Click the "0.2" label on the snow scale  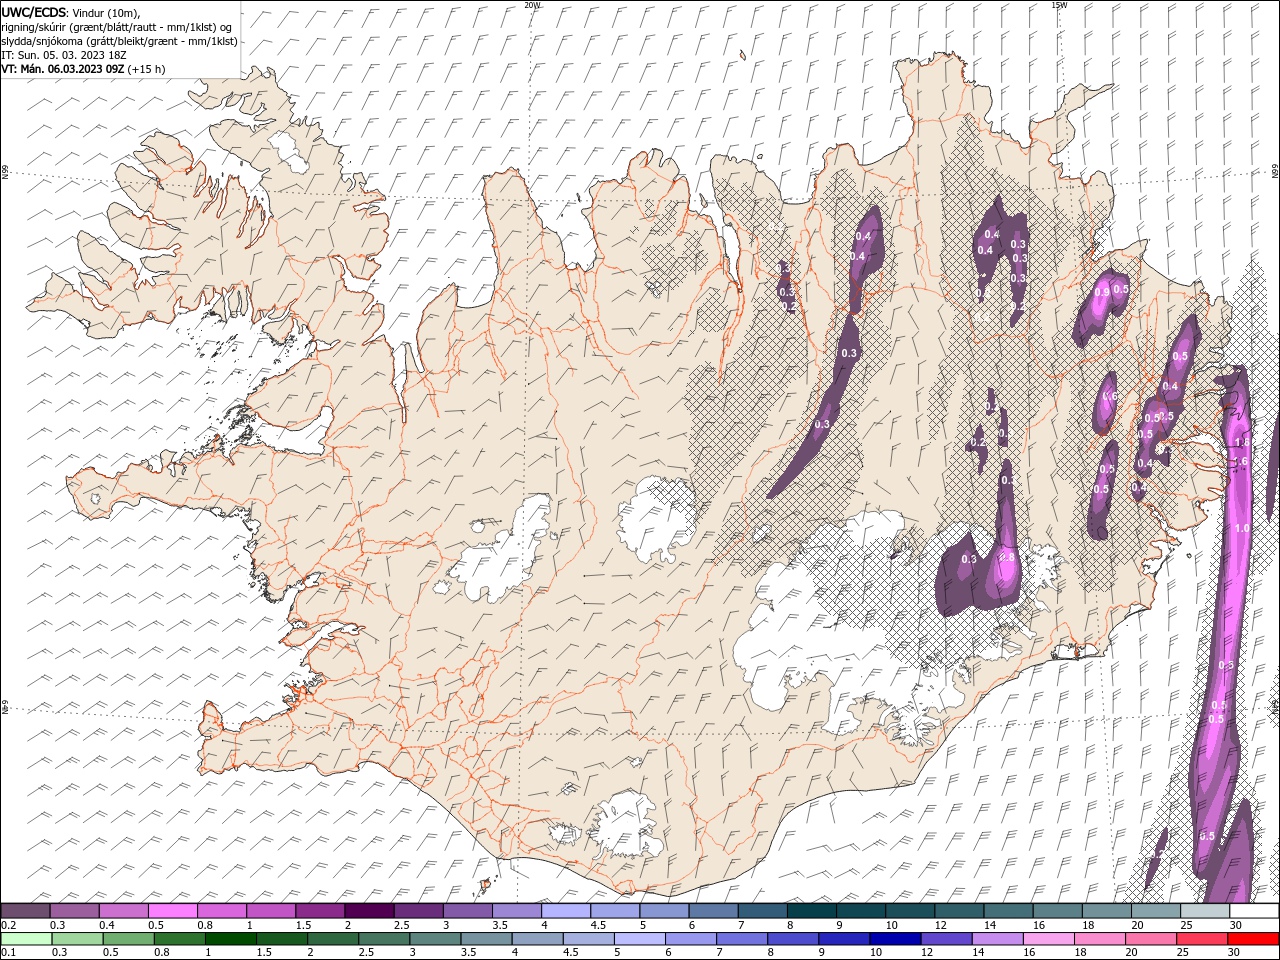(8, 925)
